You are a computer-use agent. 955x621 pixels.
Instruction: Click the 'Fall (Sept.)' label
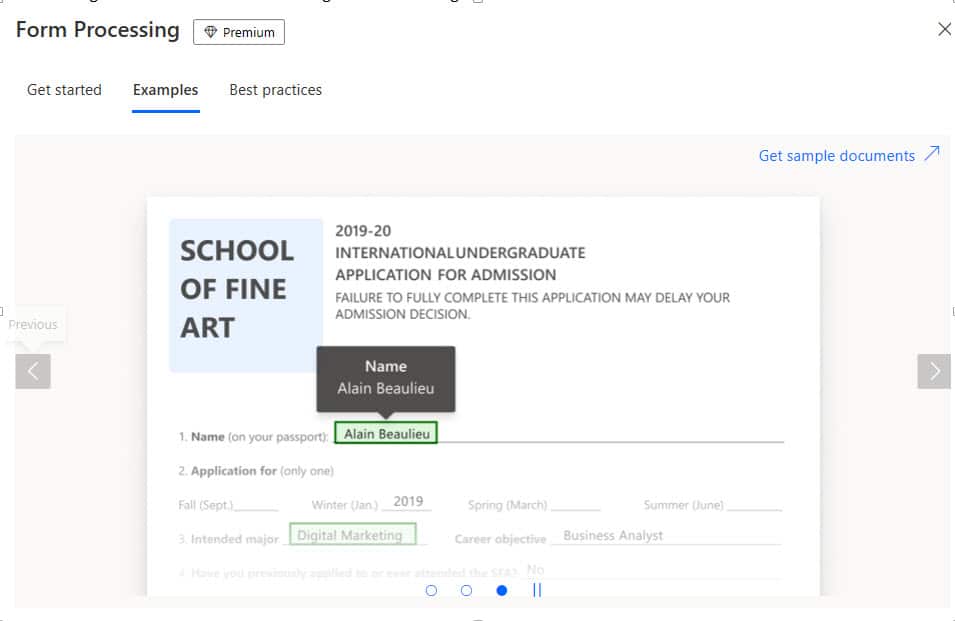point(206,505)
